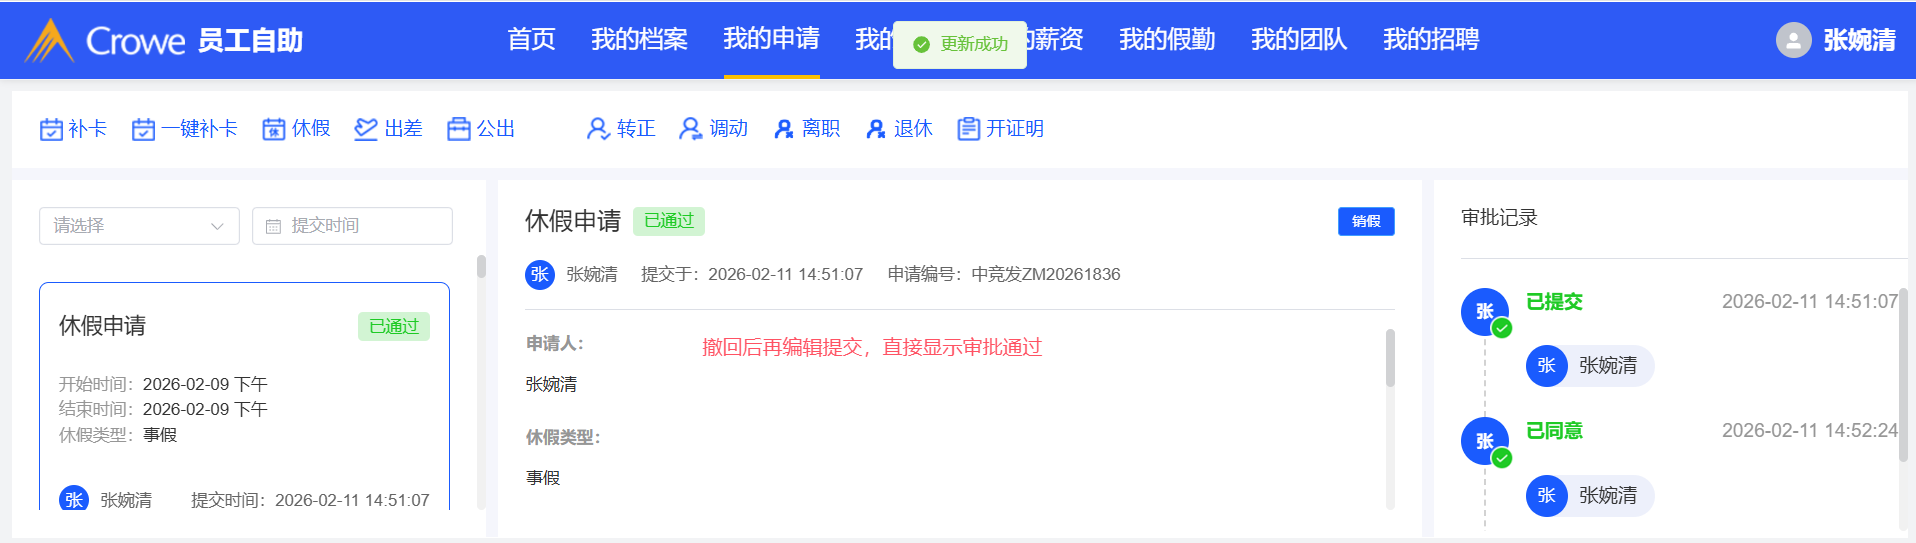
Task: Click 开始时间 2026-02-09 下午 on the card
Action: tap(163, 384)
